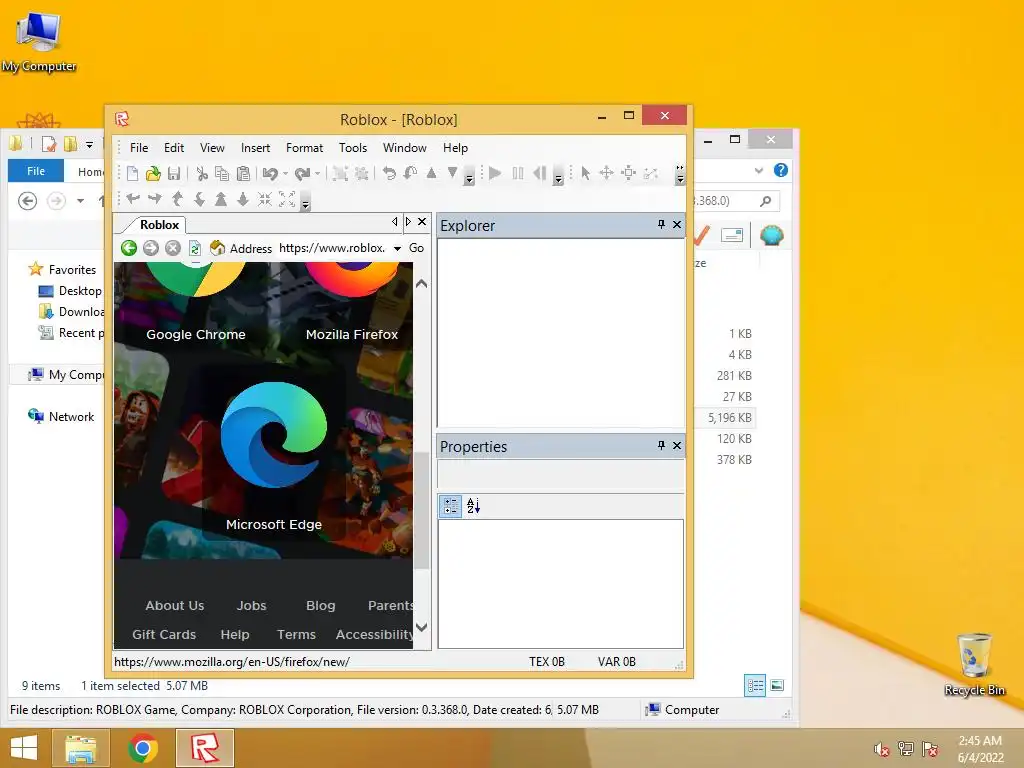Click the Play run icon
This screenshot has height=768, width=1024.
[495, 173]
